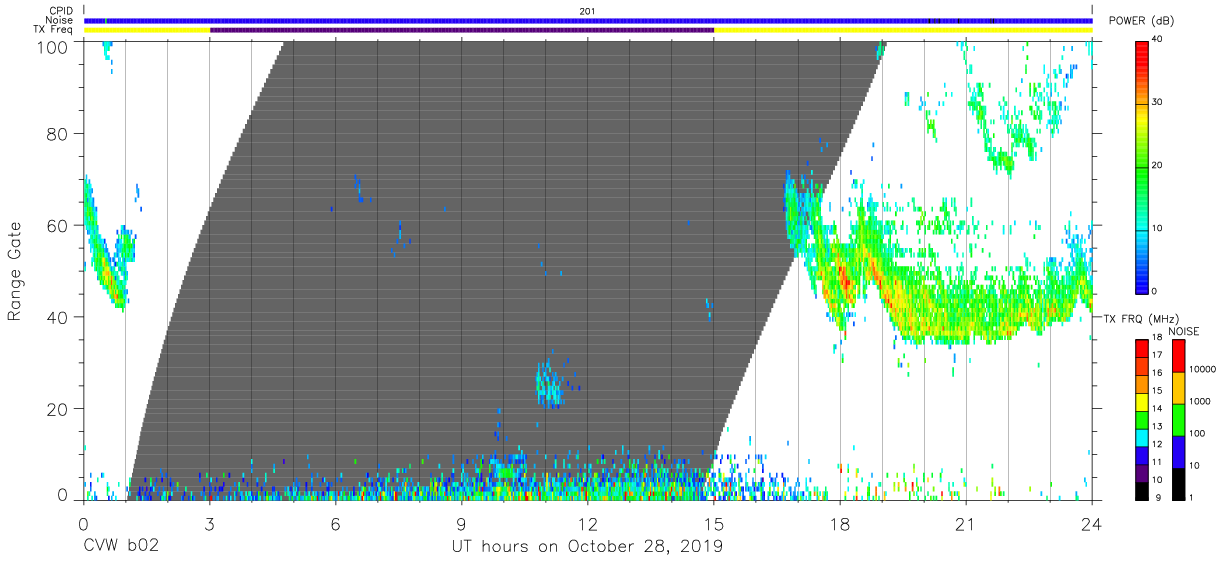Click the Range Gate axis title
Viewport: 1228px width, 567px height.
(x=15, y=271)
